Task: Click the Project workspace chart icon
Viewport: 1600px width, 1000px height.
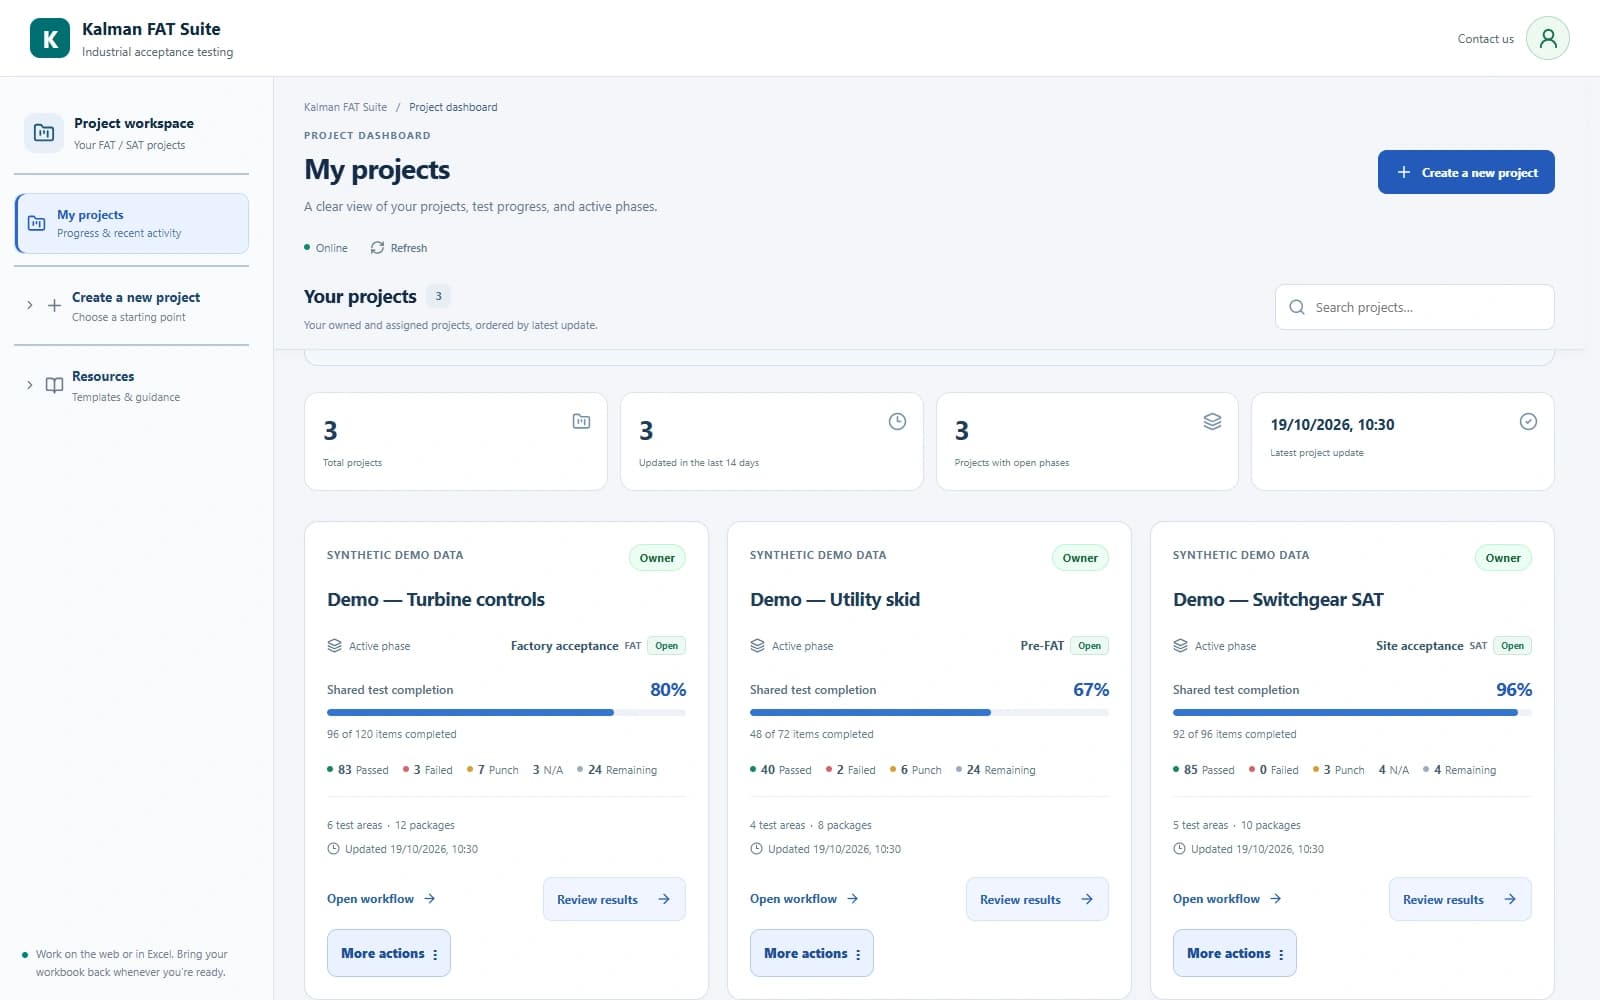Action: pos(44,132)
